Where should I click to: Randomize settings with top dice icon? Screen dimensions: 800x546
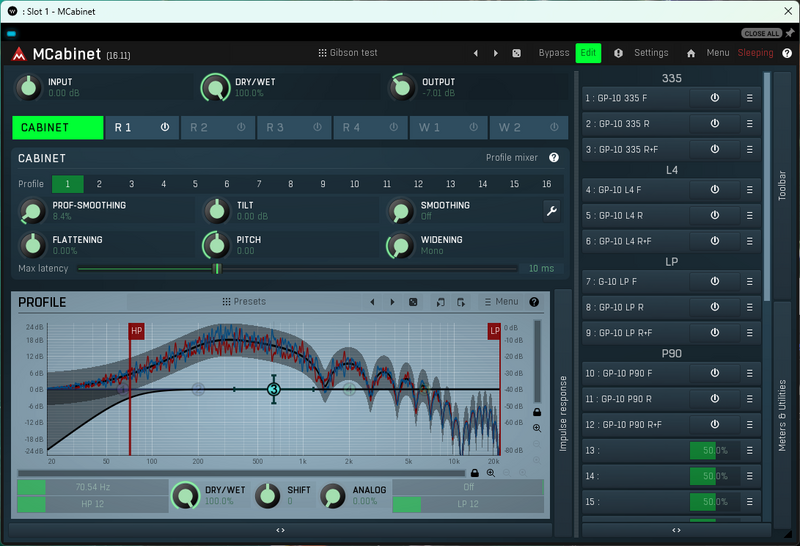point(516,53)
